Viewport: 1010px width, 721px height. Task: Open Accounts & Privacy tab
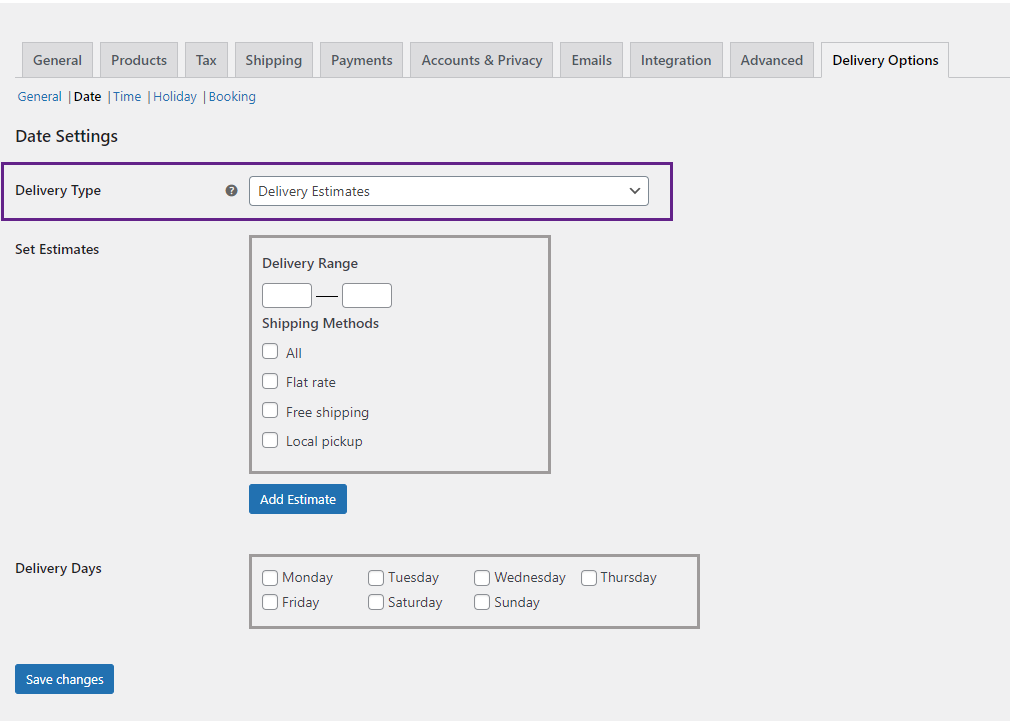pyautogui.click(x=482, y=60)
